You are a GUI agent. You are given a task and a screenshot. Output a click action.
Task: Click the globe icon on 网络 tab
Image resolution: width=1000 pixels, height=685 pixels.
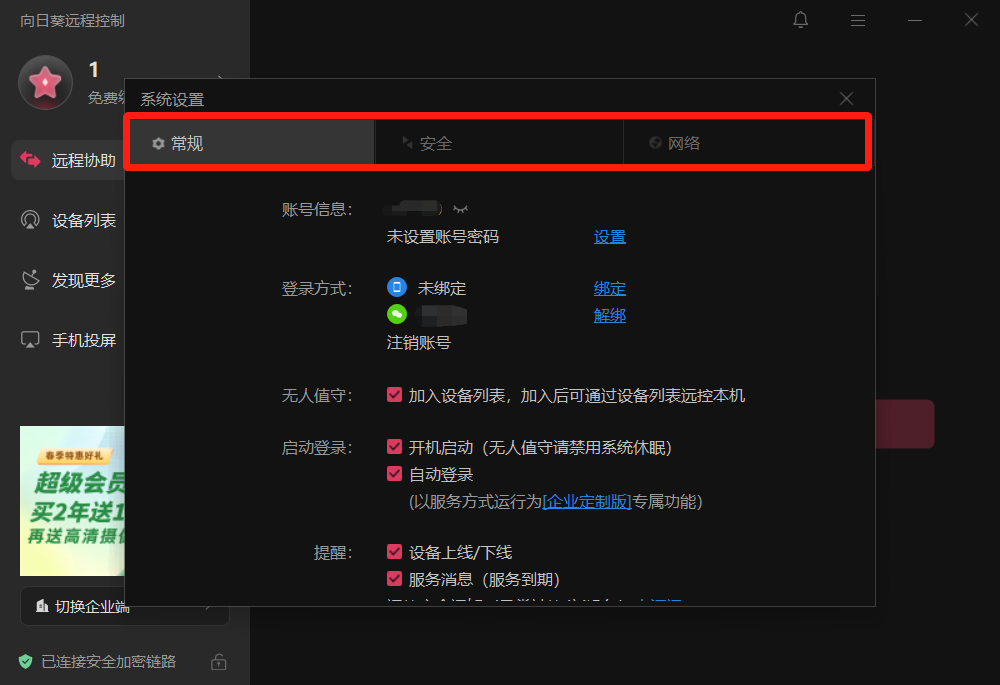click(655, 142)
